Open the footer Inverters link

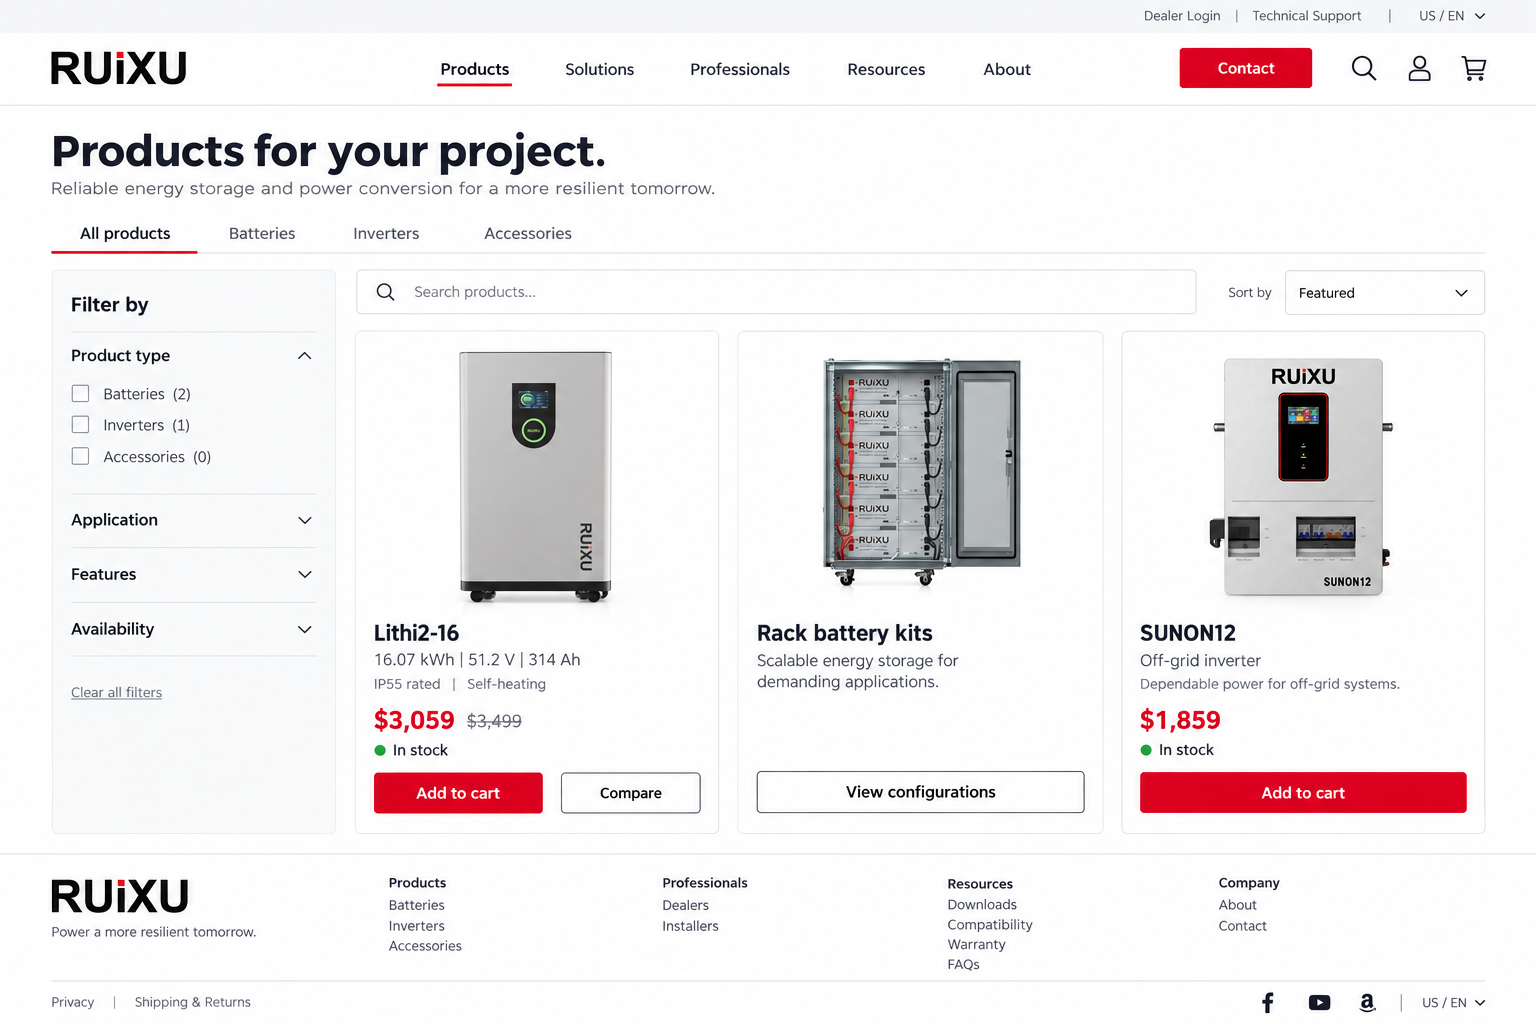[416, 926]
